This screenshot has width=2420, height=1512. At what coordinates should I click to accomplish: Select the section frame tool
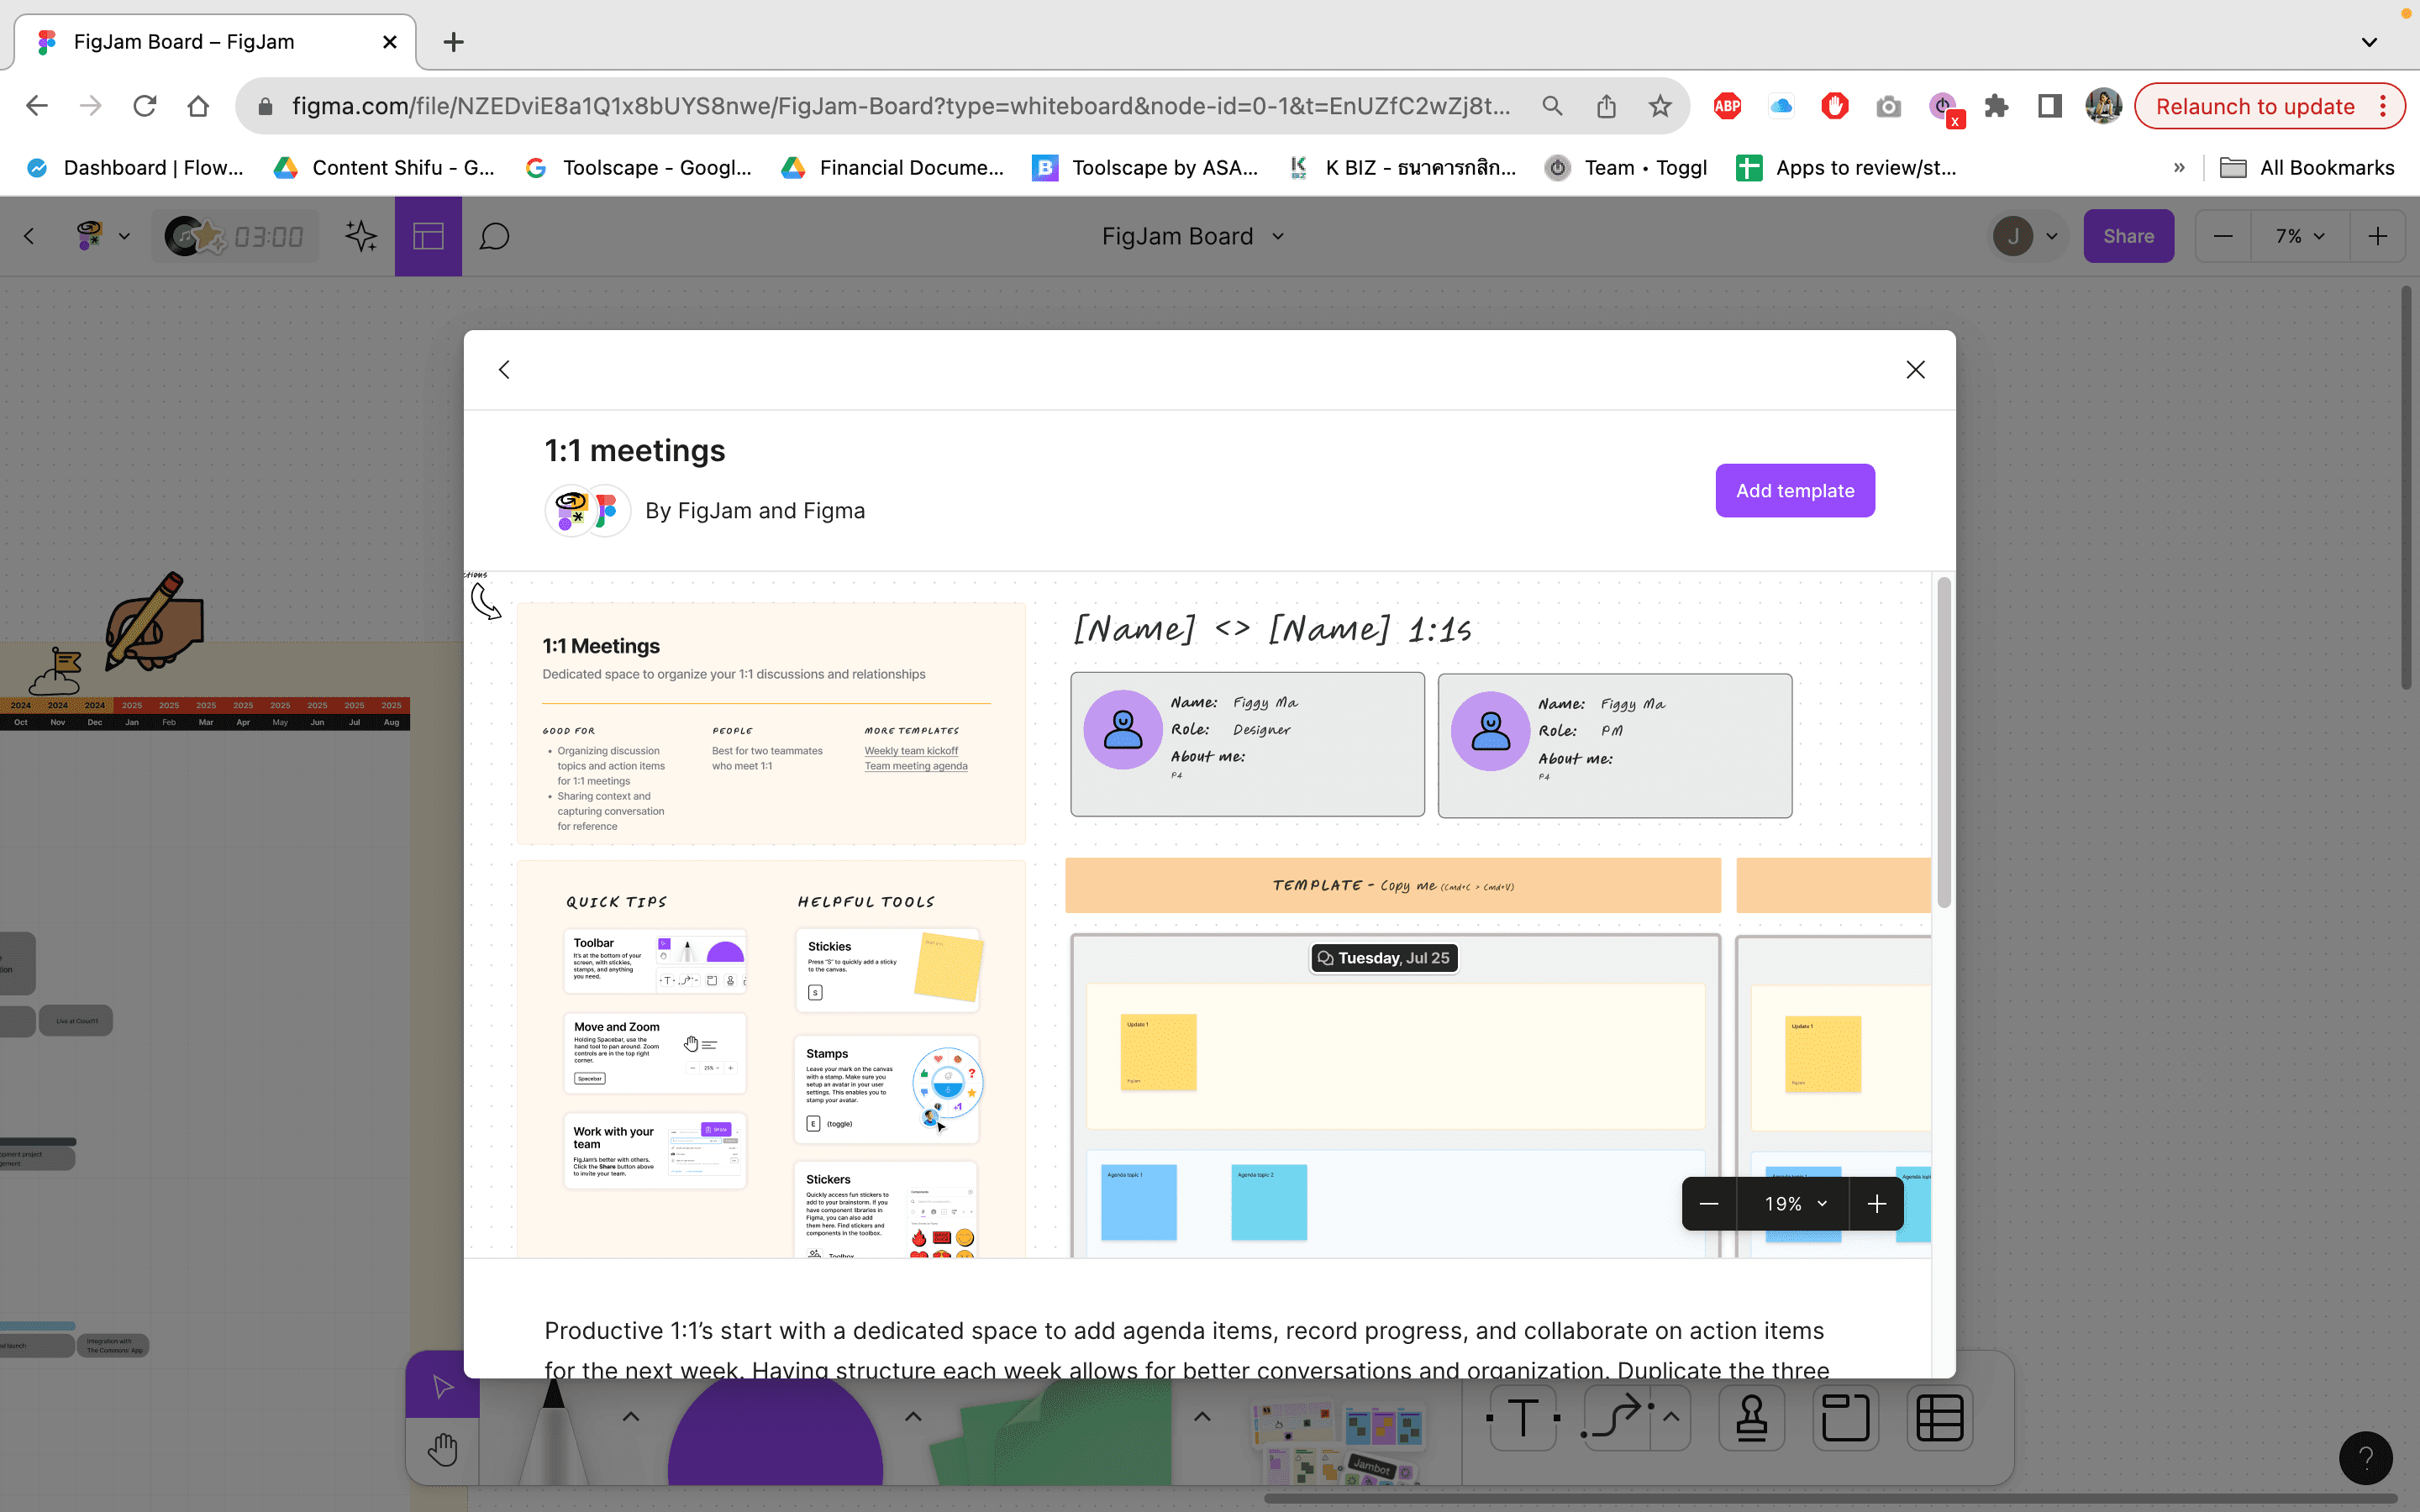[x=1845, y=1418]
